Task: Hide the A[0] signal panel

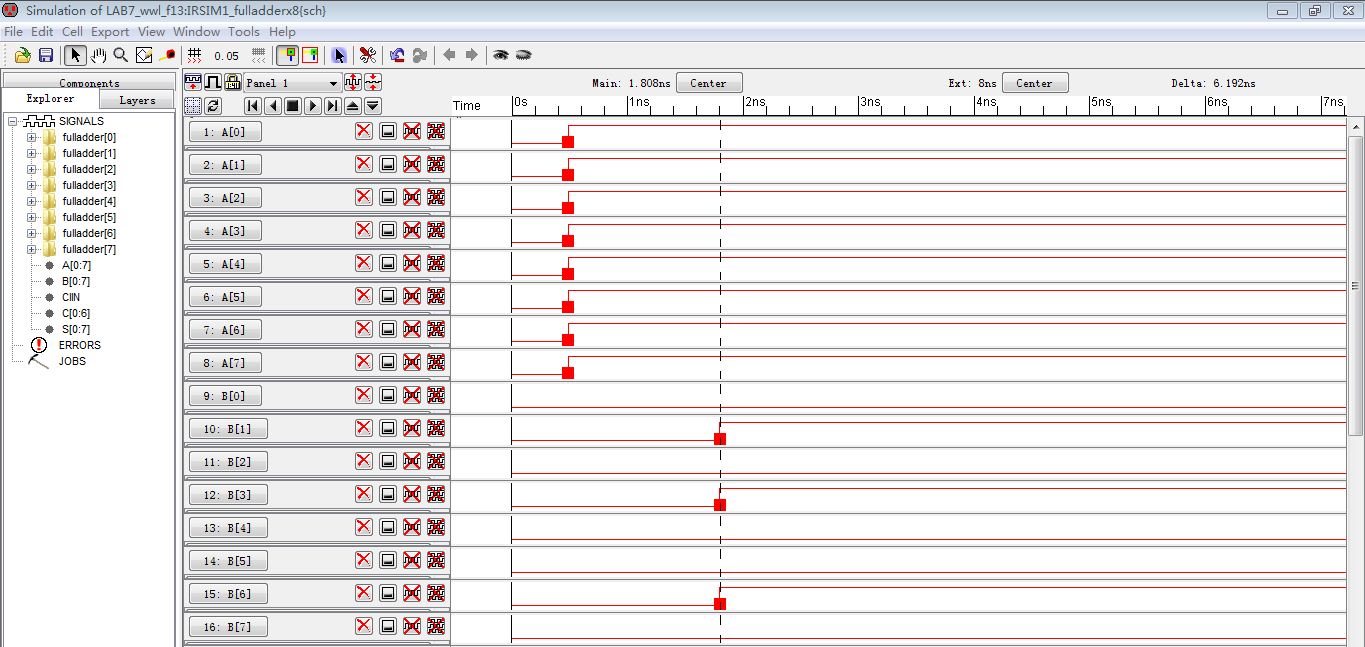Action: [x=388, y=131]
